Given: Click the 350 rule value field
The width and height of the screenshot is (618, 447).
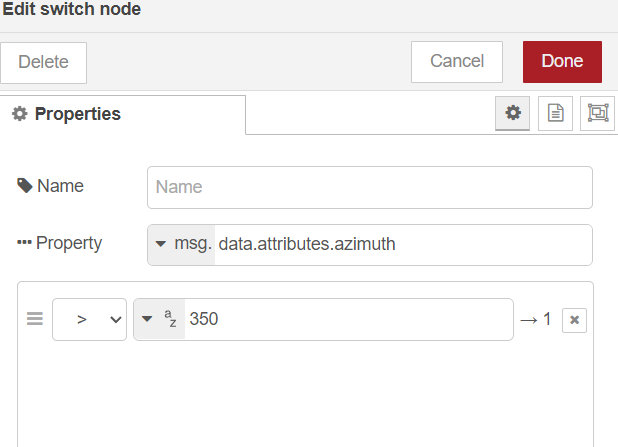Looking at the screenshot, I should [x=348, y=319].
